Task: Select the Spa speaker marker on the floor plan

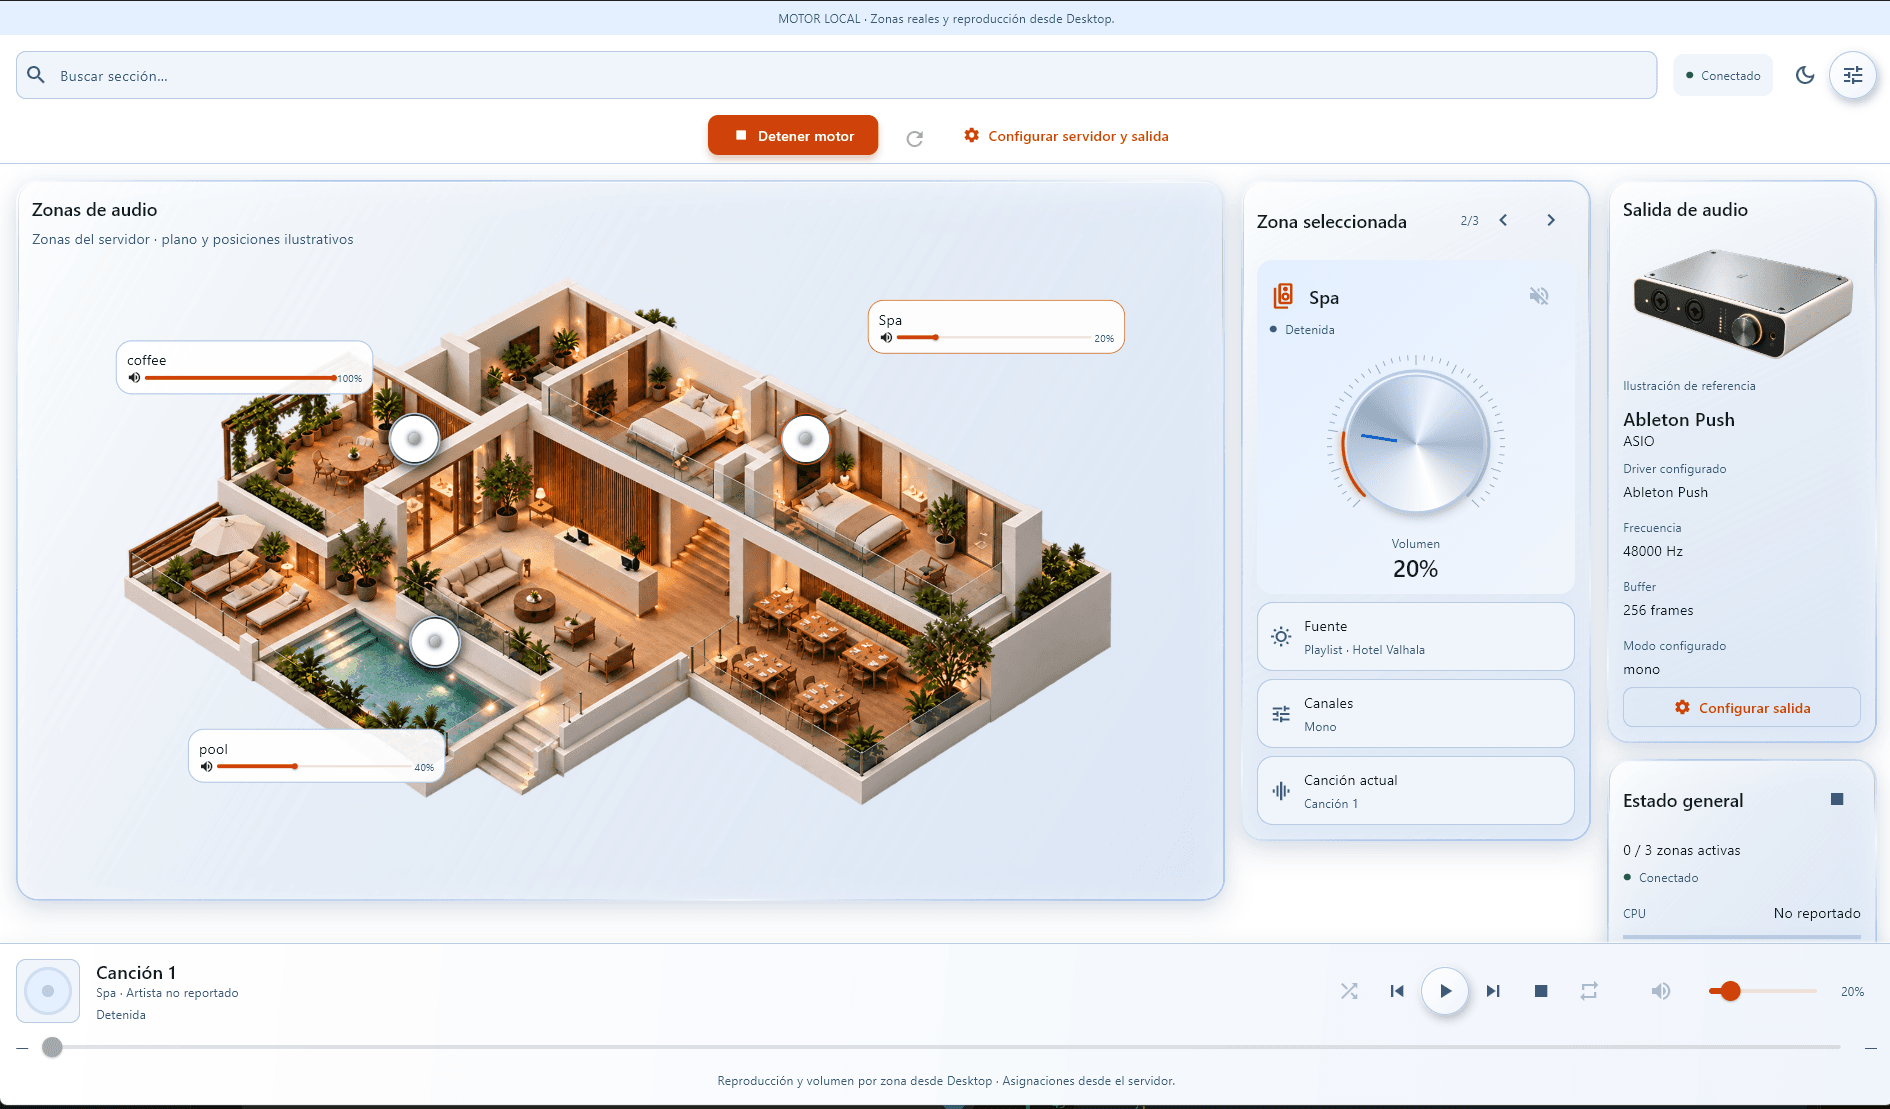Action: (x=805, y=438)
